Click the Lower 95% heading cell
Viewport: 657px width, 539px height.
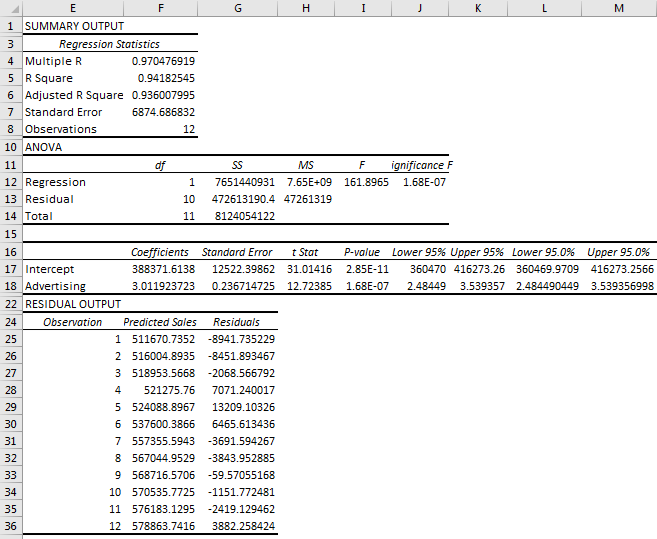[419, 252]
